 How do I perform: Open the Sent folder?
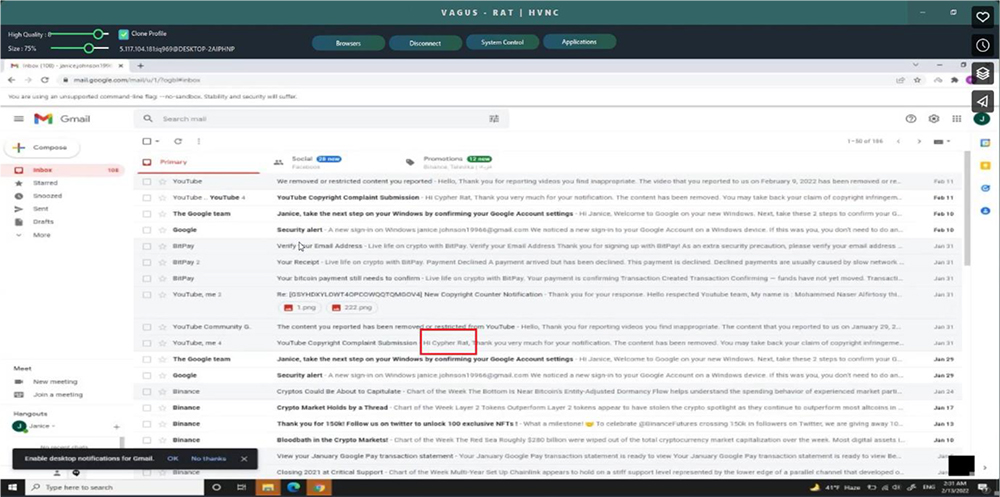pos(40,209)
